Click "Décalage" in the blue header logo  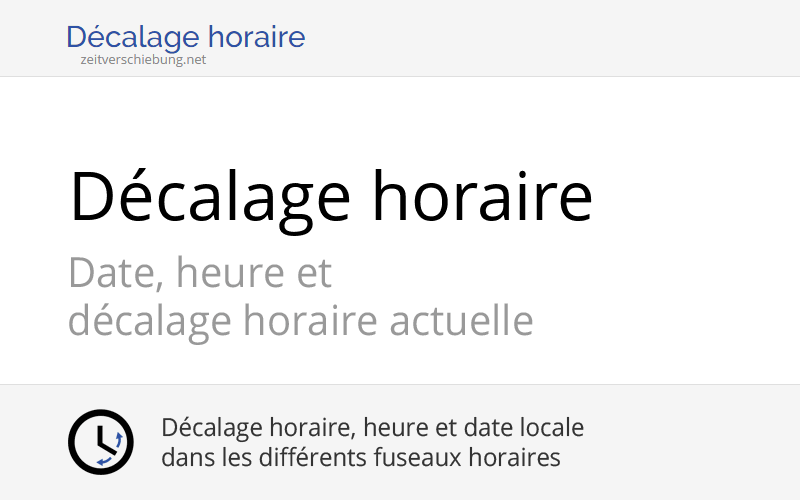(x=133, y=38)
